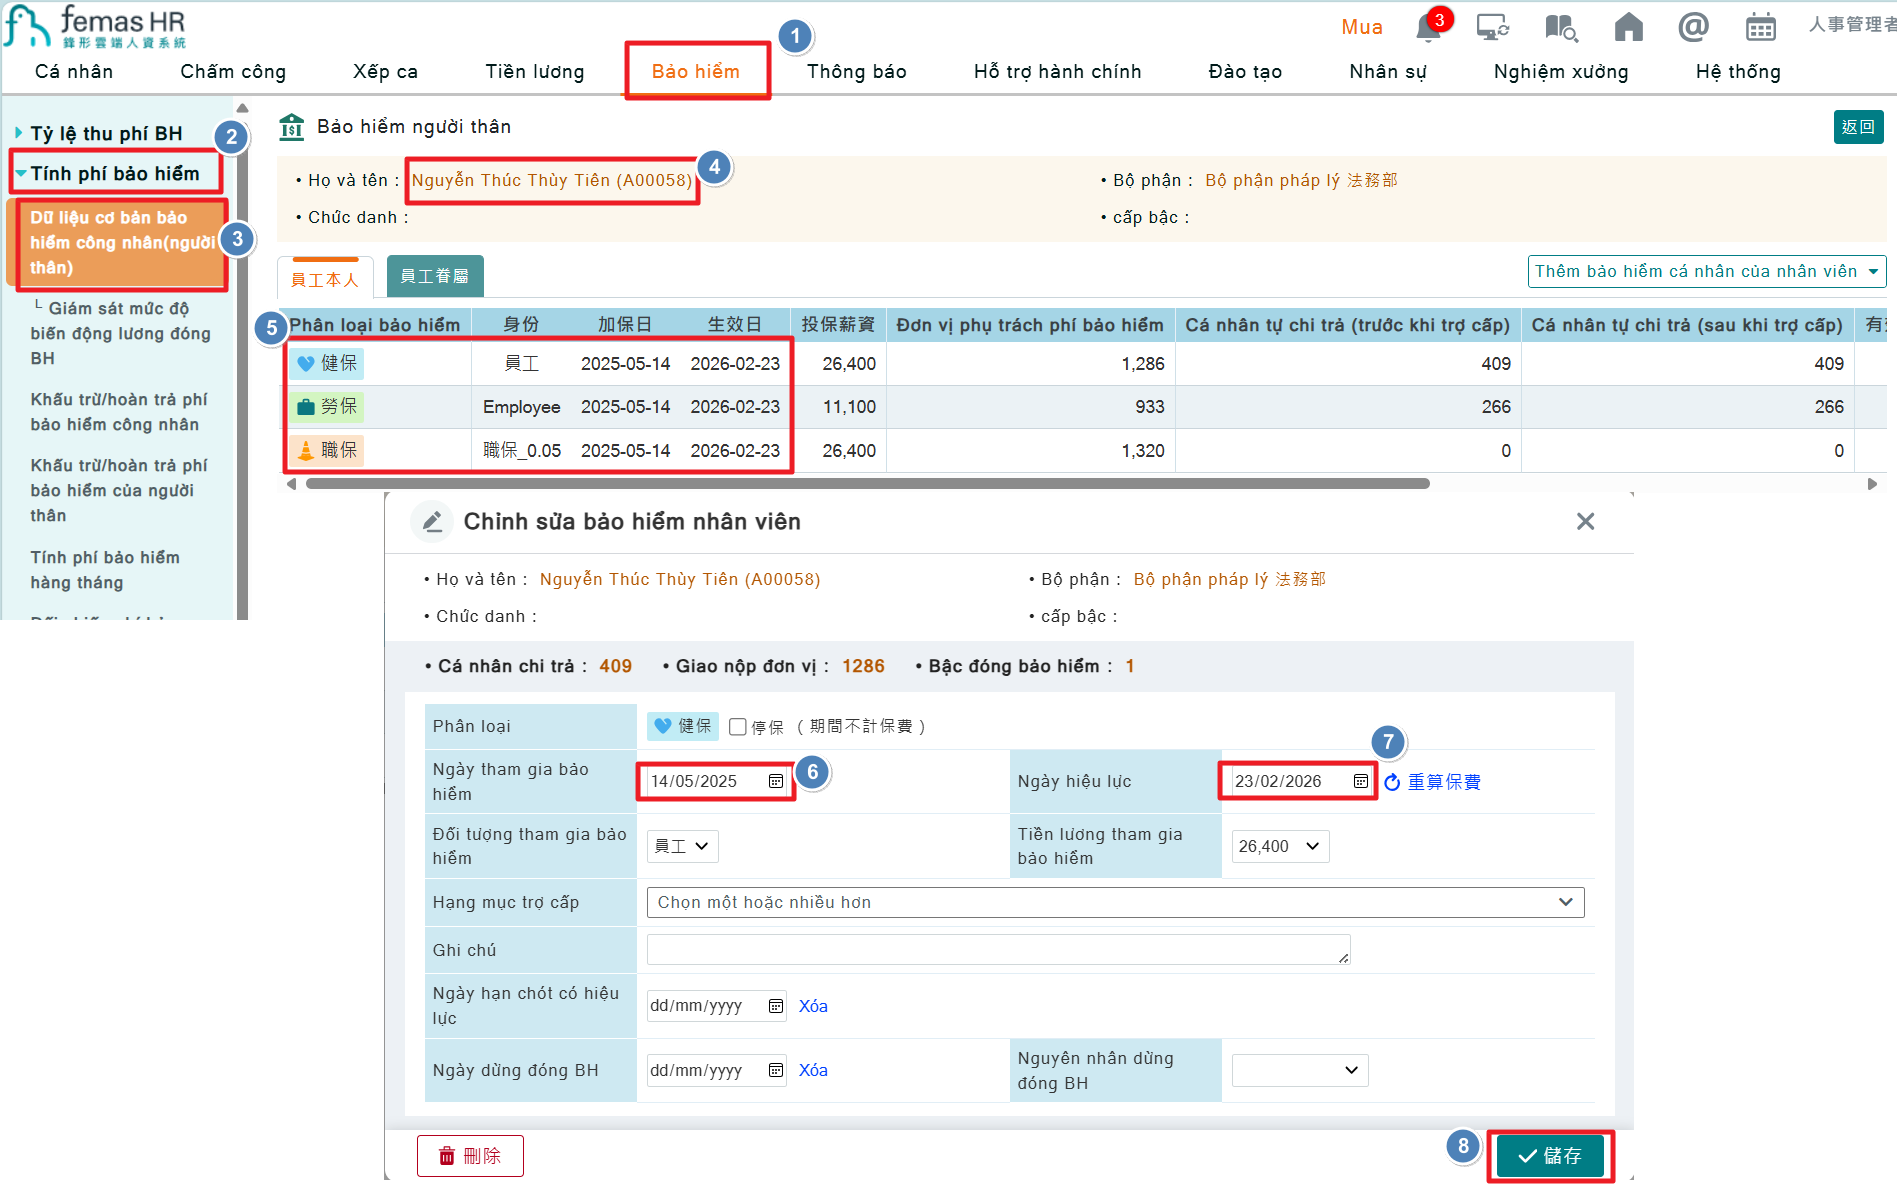Click the home icon in header
The image size is (1903, 1200).
click(1628, 27)
